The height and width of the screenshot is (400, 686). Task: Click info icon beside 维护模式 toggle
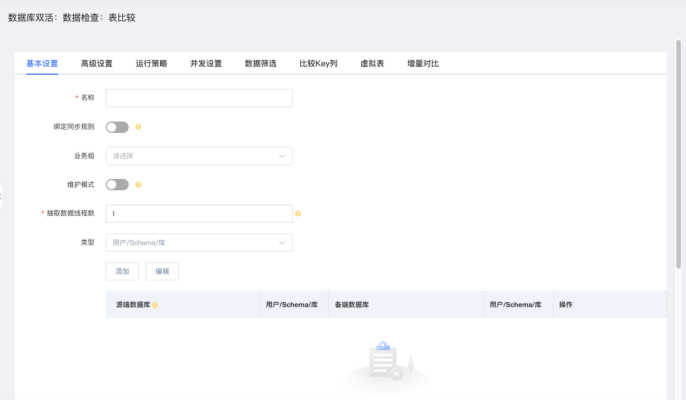click(138, 184)
